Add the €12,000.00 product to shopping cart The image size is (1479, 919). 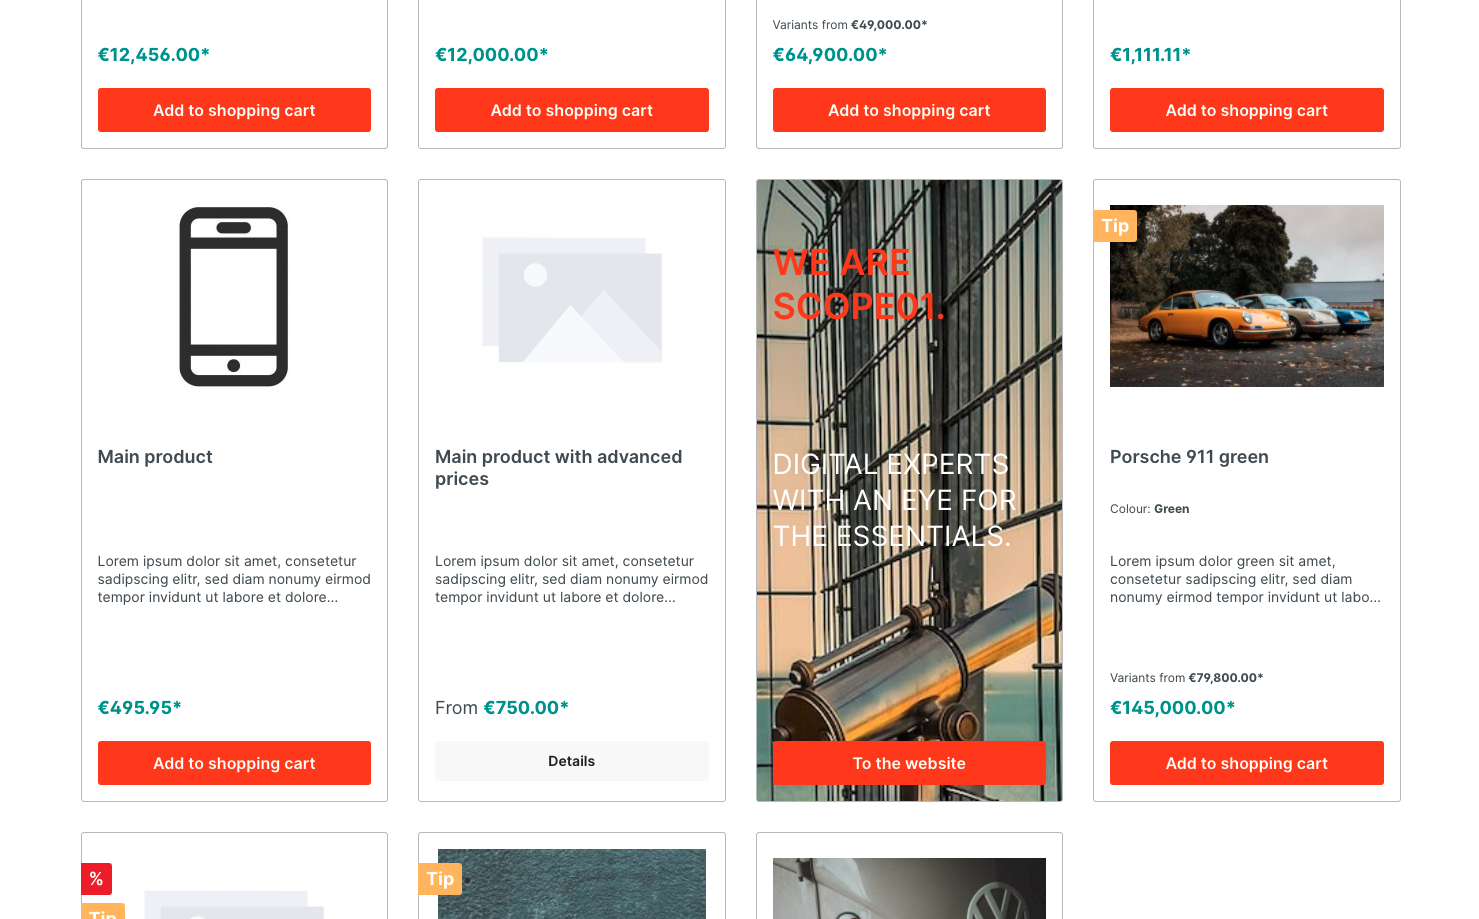pyautogui.click(x=572, y=110)
